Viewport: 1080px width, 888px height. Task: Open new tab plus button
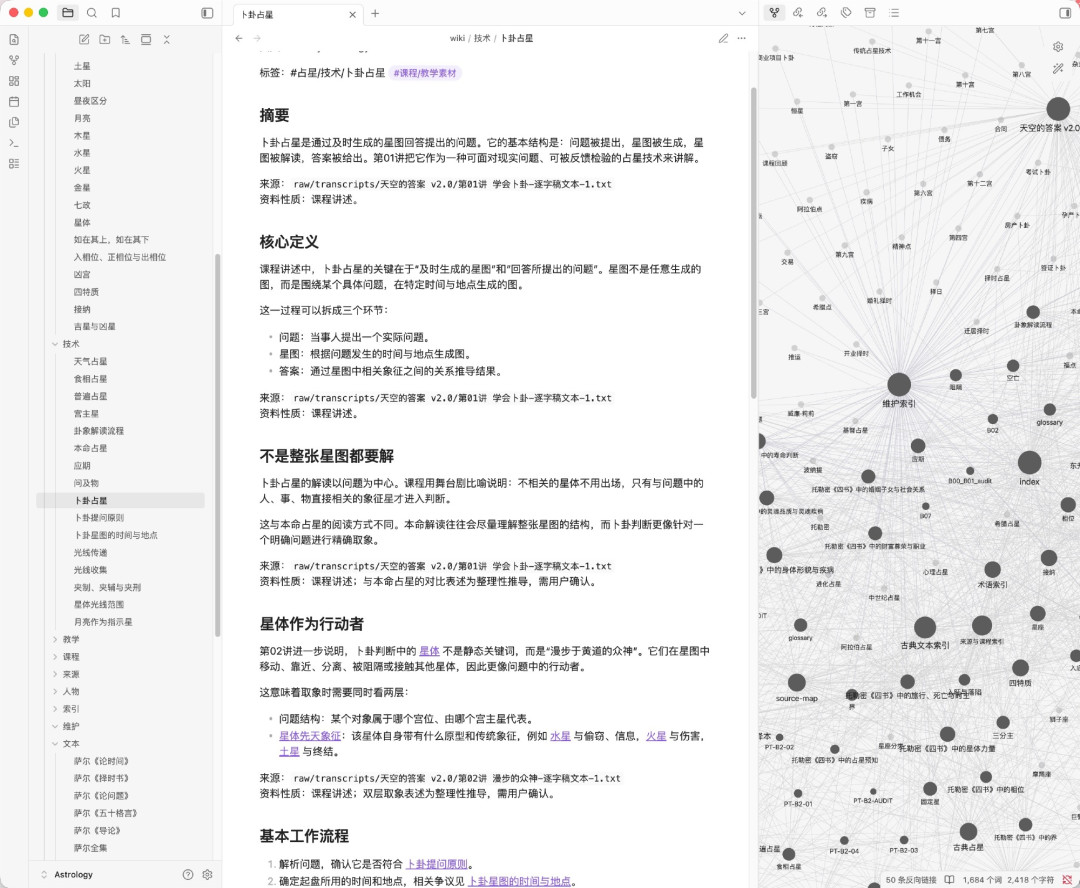375,13
